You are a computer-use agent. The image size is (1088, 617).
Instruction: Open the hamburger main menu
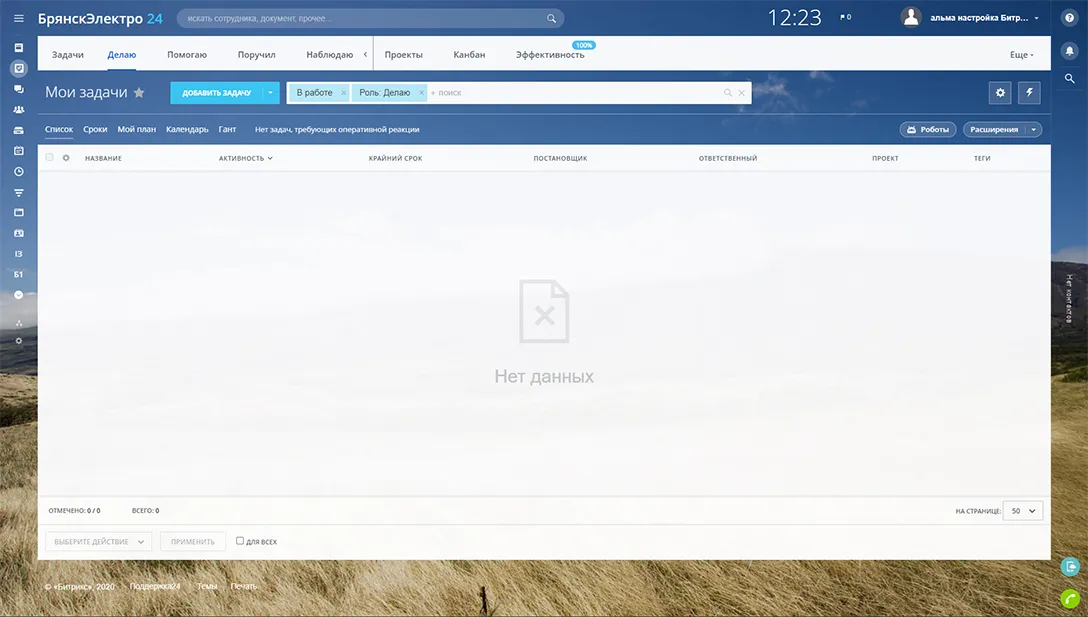point(19,19)
